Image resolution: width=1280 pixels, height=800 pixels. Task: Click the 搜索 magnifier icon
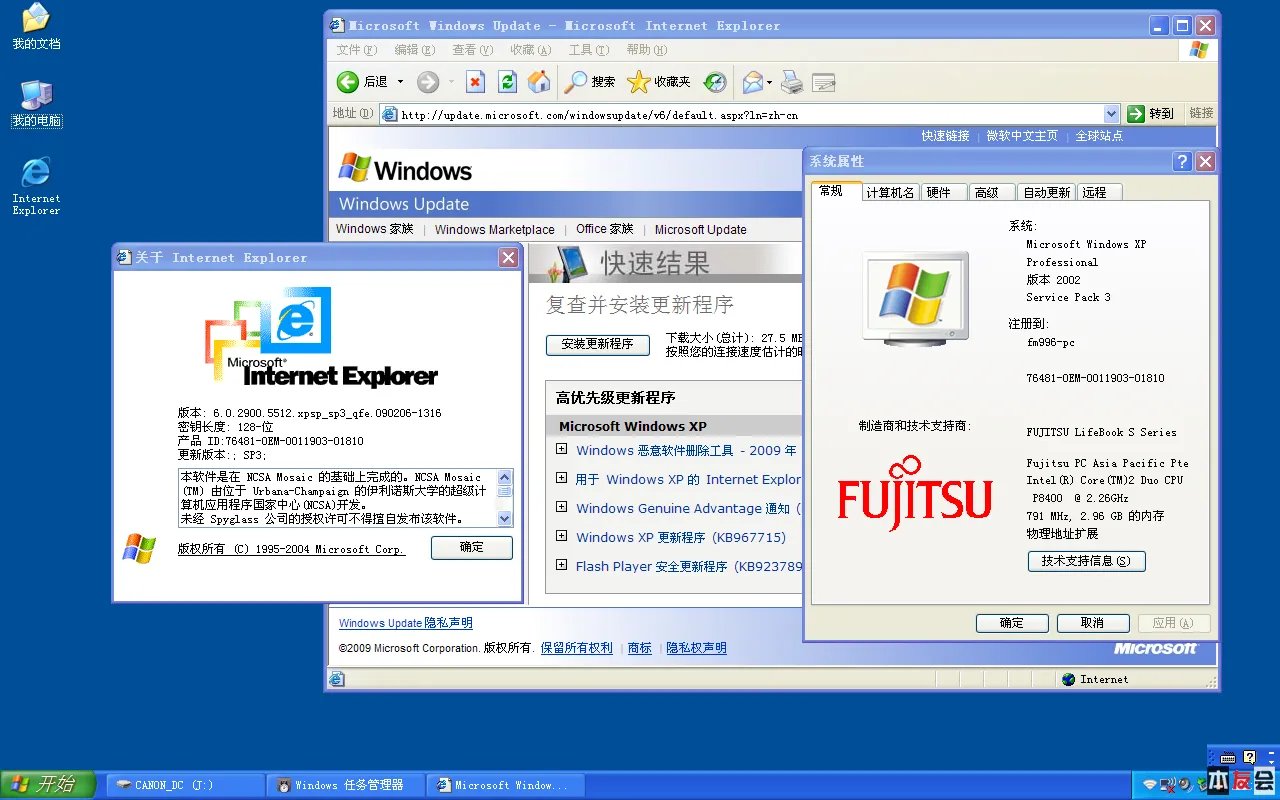tap(578, 81)
